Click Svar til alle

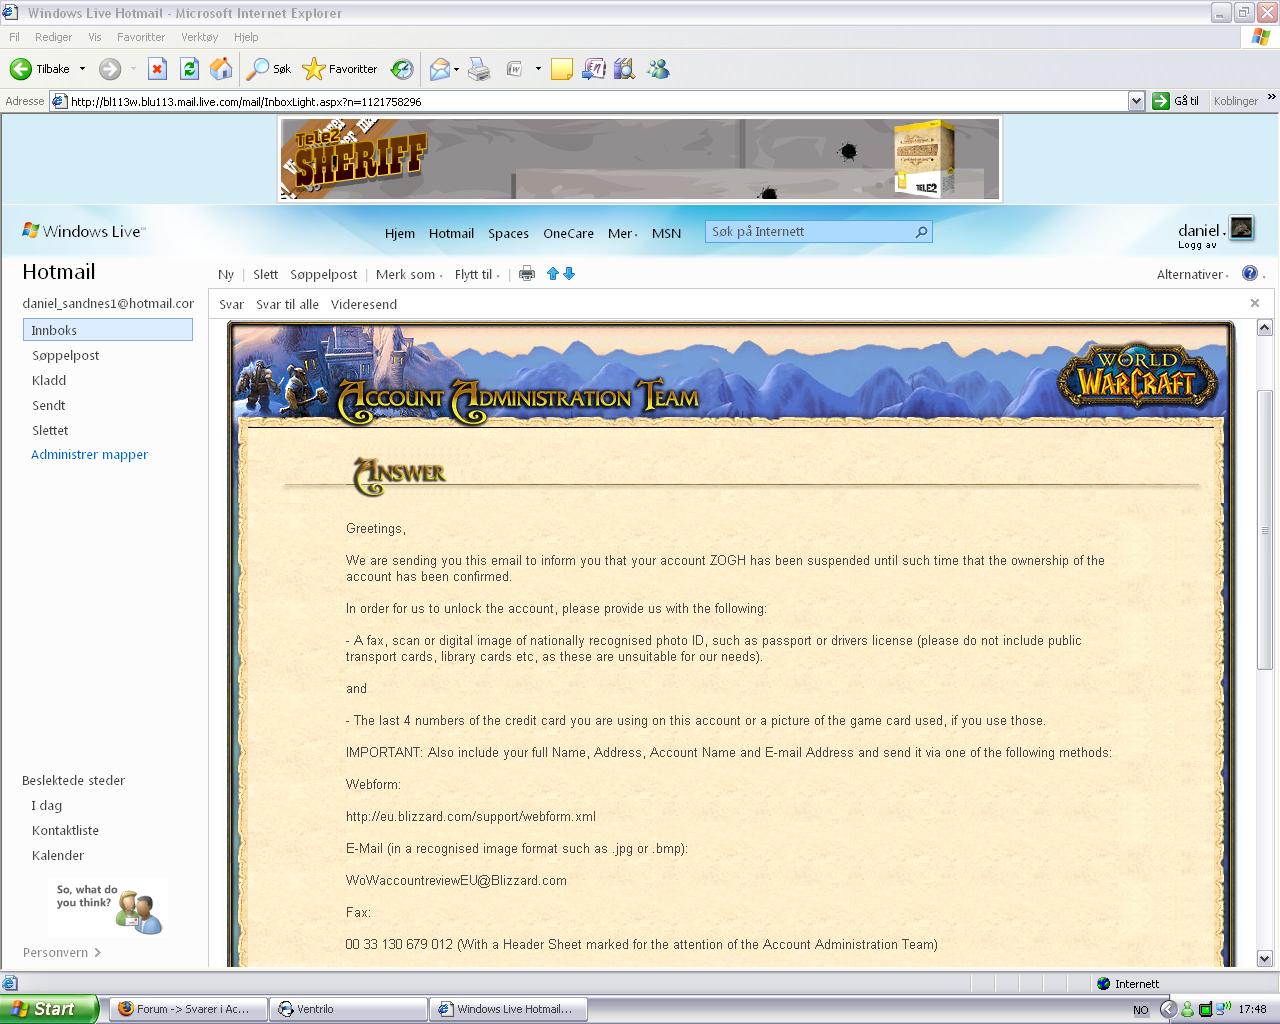click(287, 304)
